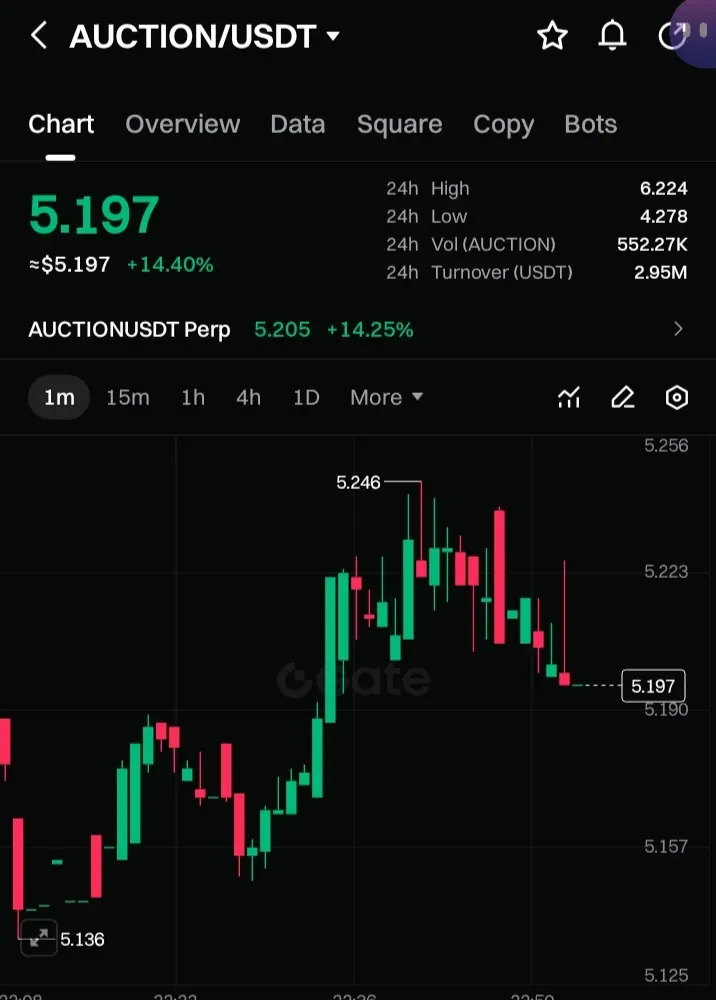Set a price alert using the bell icon
Viewport: 716px width, 1000px height.
coord(612,36)
